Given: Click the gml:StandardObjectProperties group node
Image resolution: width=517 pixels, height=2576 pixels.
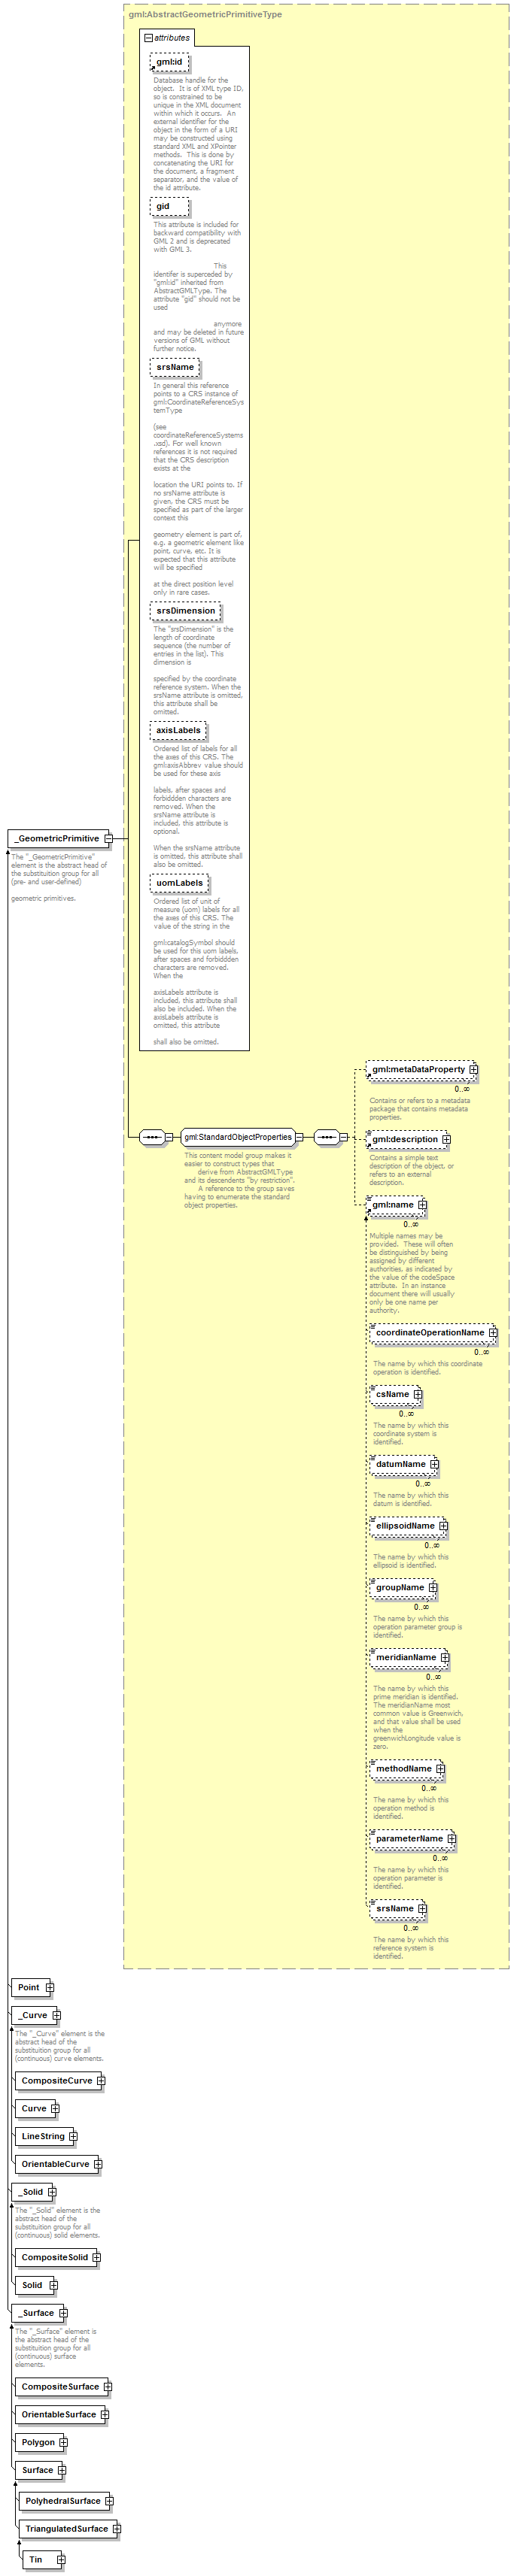Looking at the screenshot, I should tap(238, 1137).
